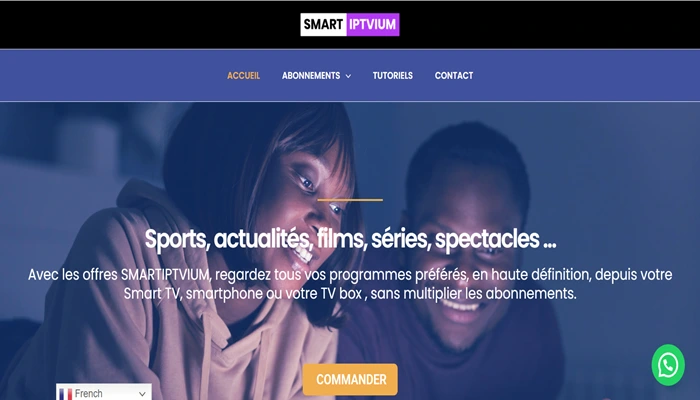Open the Contact menu item
The width and height of the screenshot is (700, 400).
454,75
